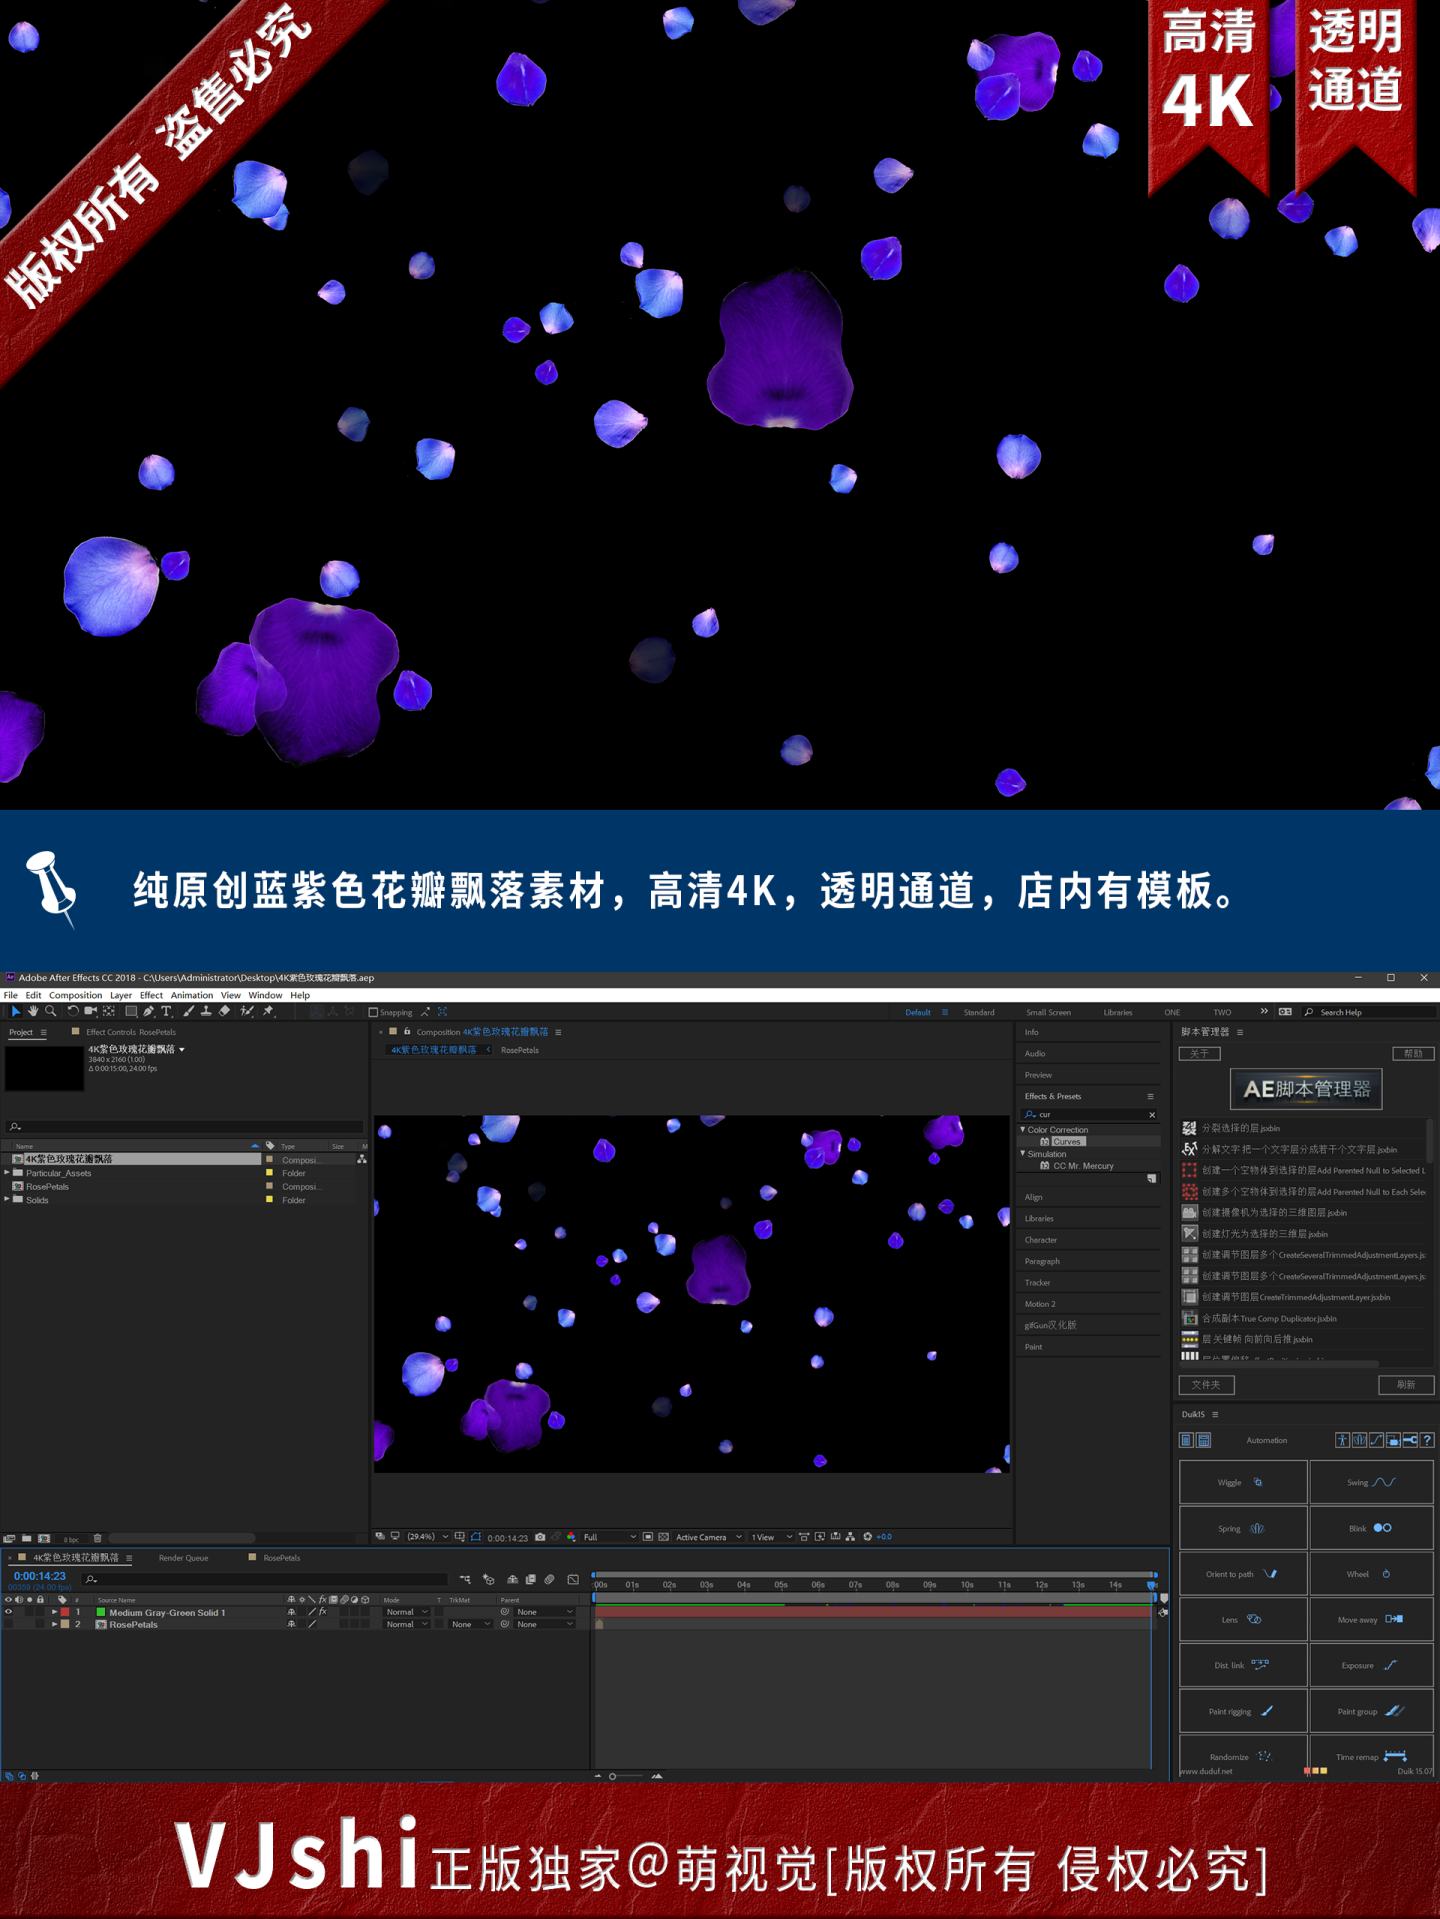Viewport: 1440px width, 1919px height.
Task: Click the 刷新 button in script manager
Action: 1406,1385
